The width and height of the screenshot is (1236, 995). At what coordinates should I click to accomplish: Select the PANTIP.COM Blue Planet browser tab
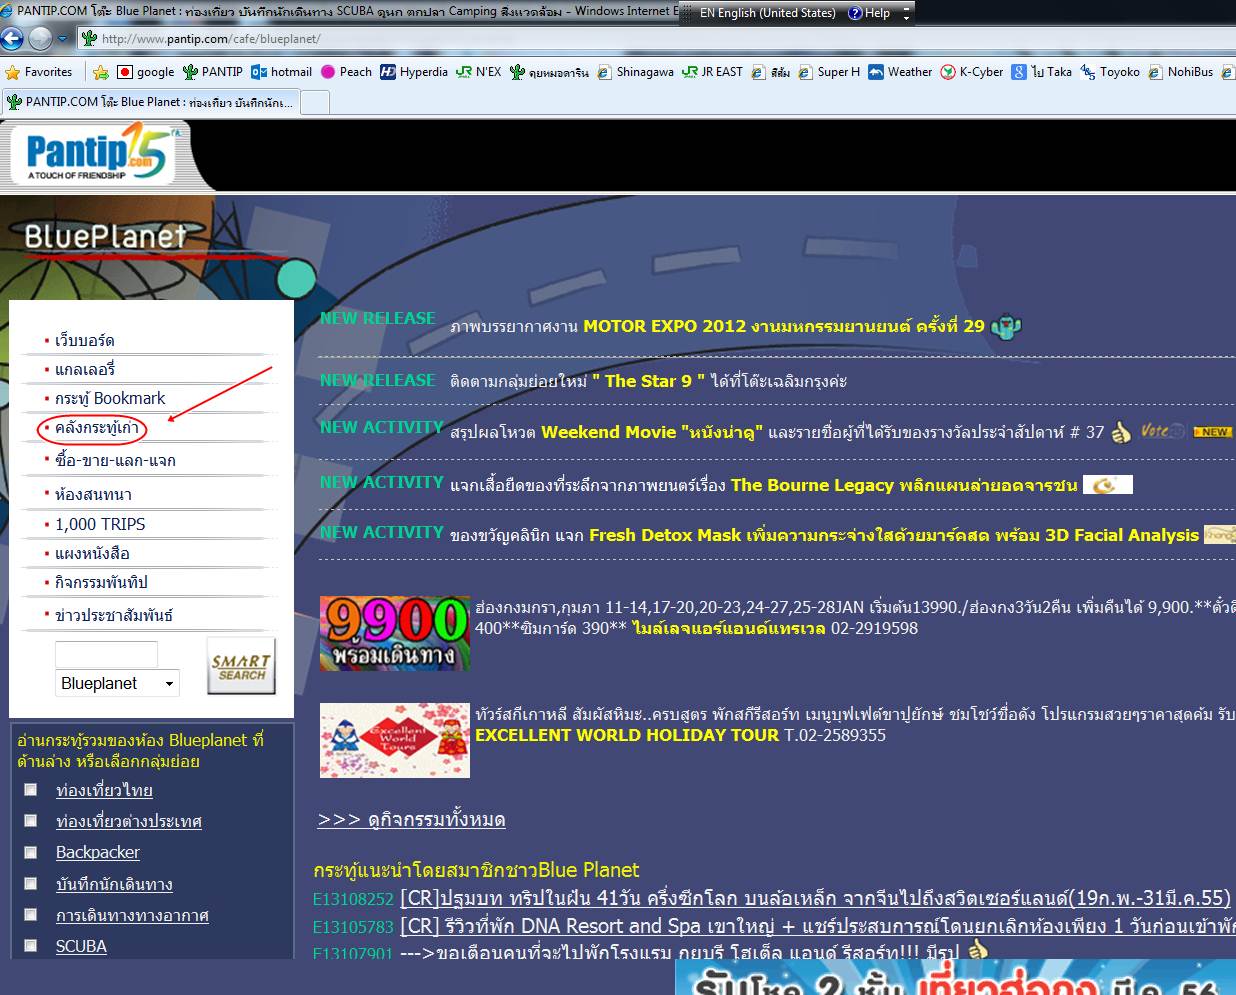(150, 102)
